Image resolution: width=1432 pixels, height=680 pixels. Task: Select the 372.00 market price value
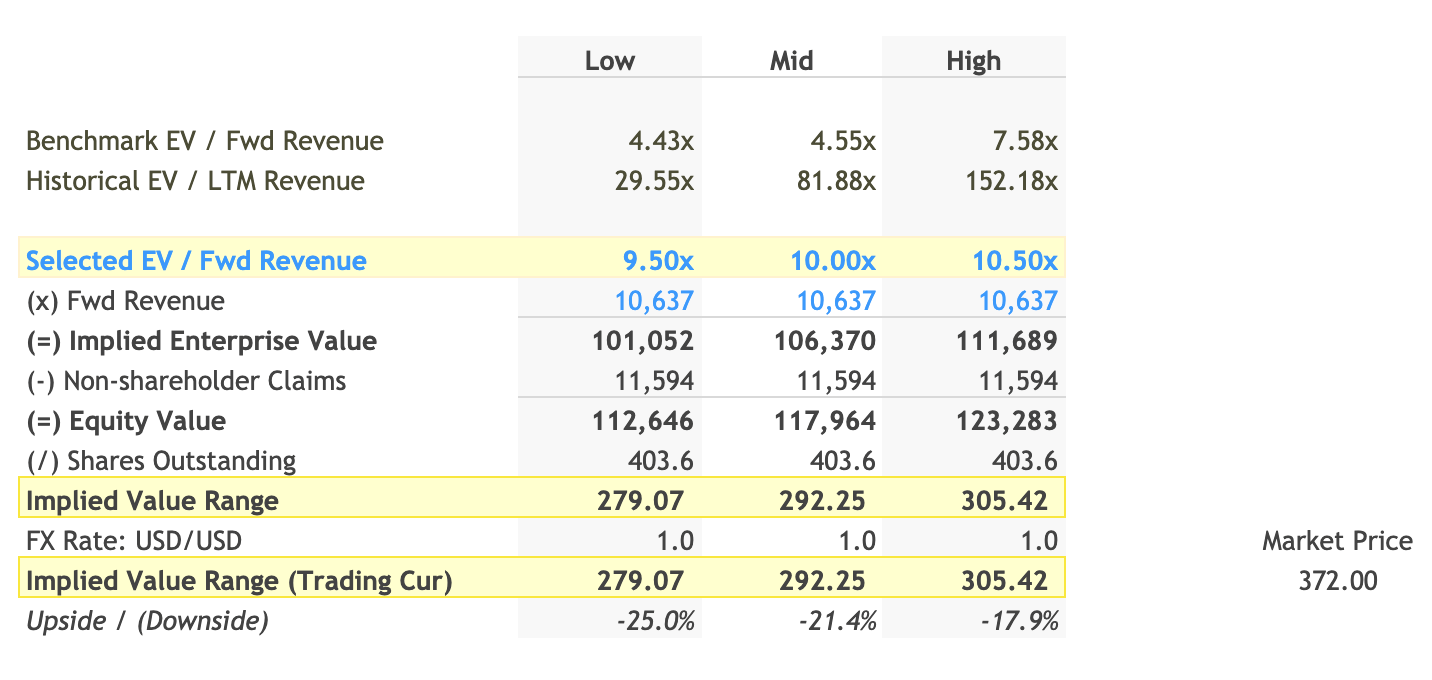pos(1339,580)
